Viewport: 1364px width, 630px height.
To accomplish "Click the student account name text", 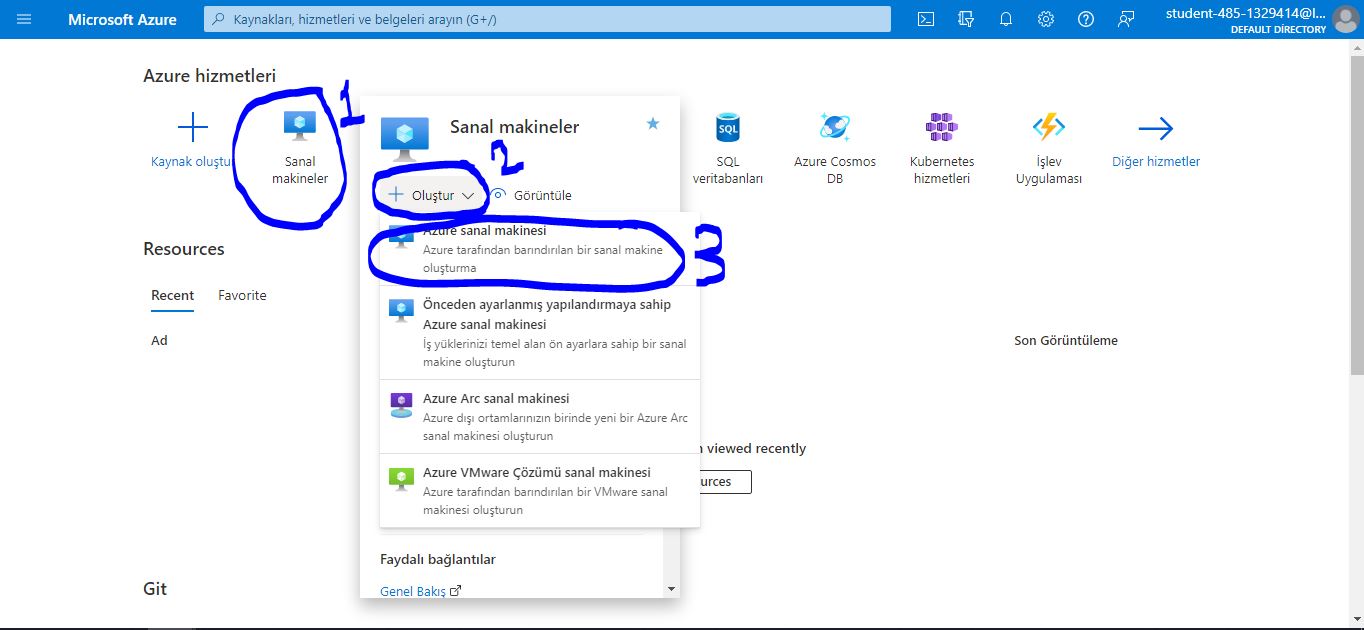I will [1246, 13].
